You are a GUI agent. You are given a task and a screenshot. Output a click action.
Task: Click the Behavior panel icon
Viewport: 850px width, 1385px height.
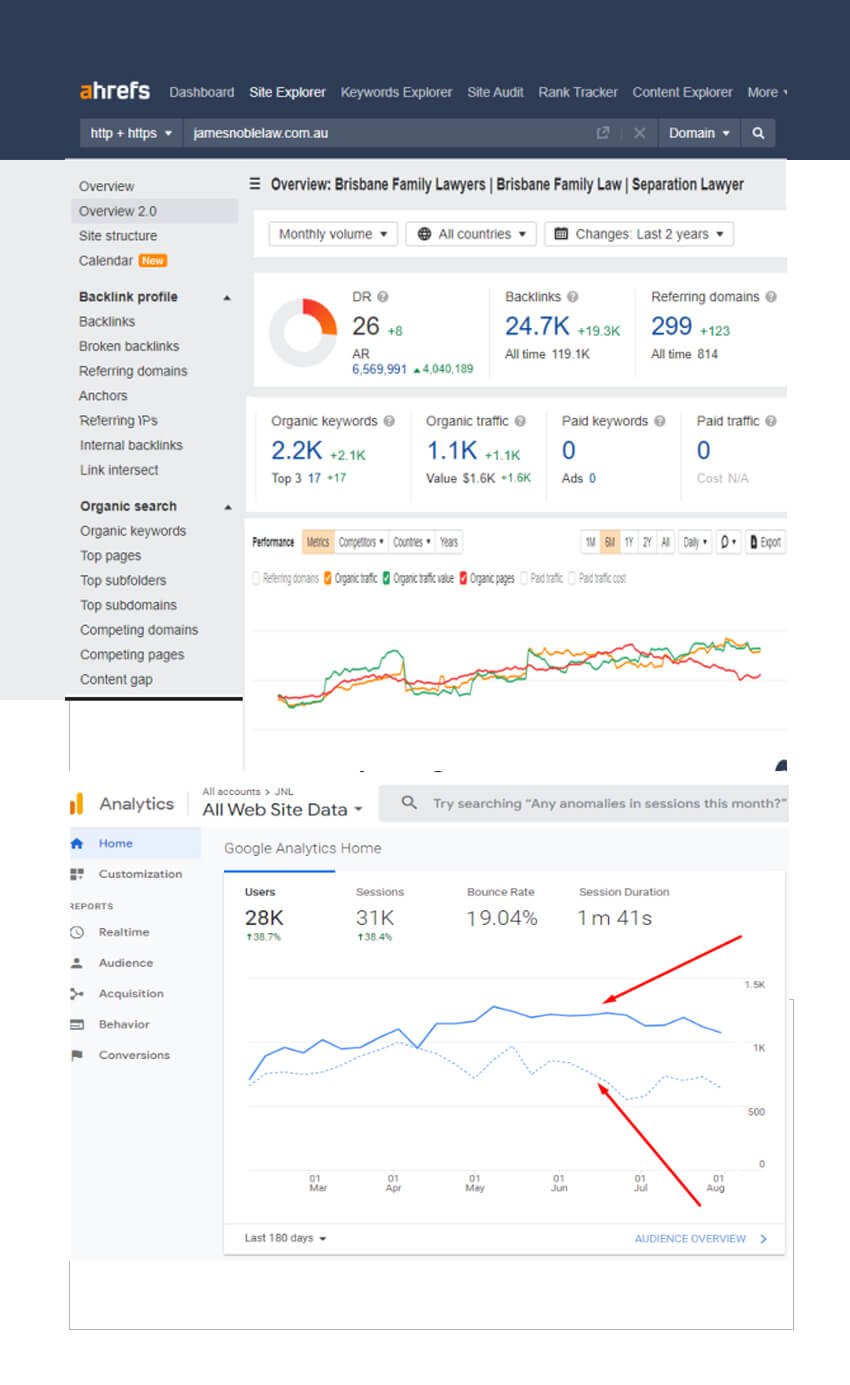(x=77, y=1025)
